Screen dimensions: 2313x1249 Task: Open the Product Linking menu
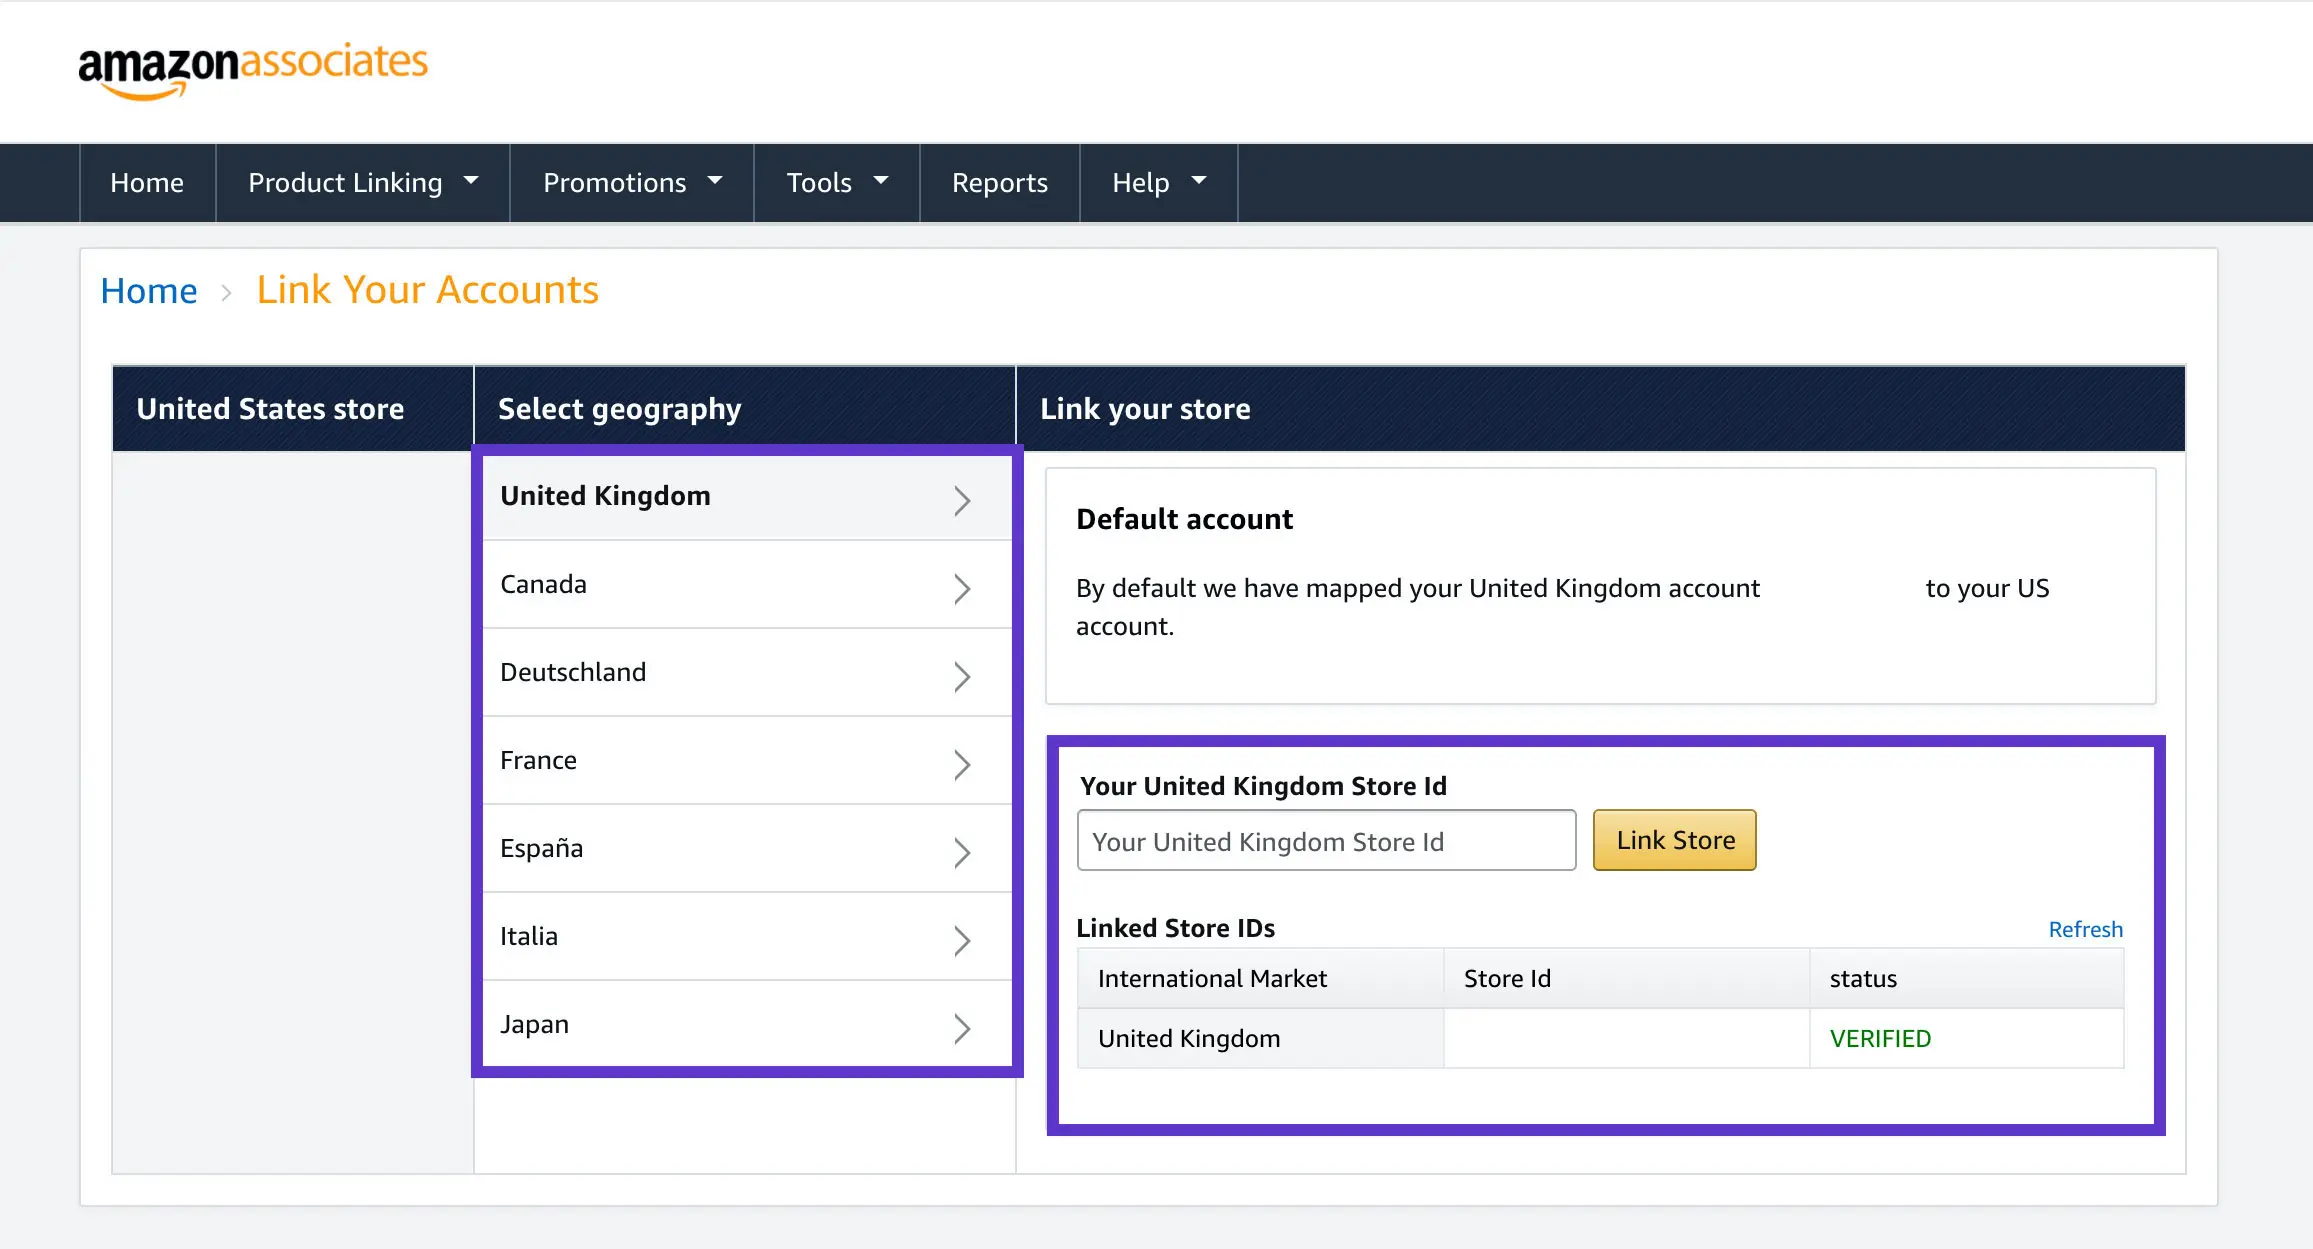363,183
